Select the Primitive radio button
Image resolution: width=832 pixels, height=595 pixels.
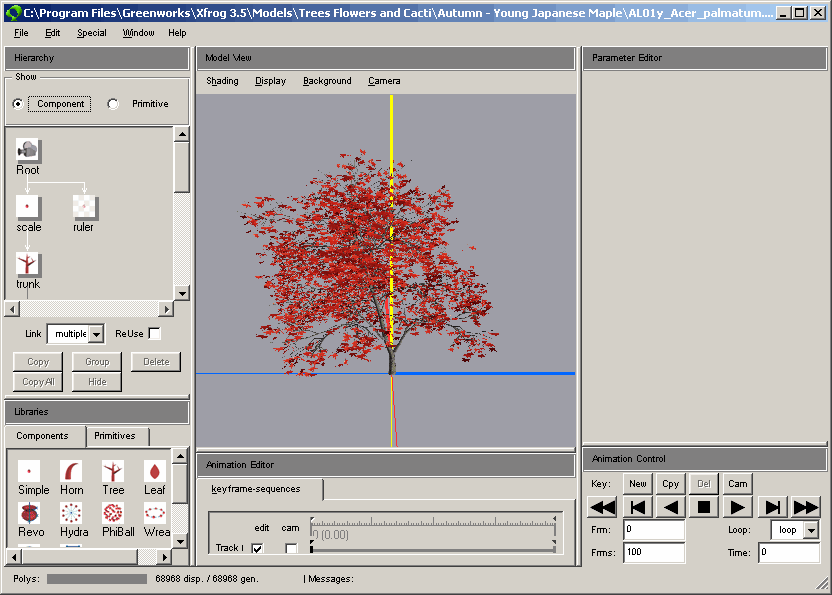(113, 104)
